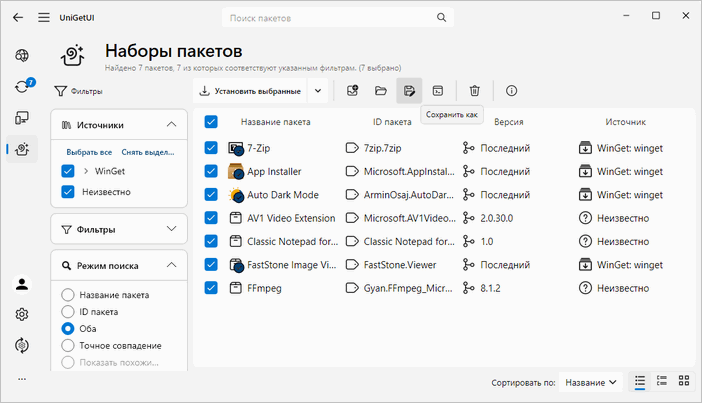Image resolution: width=702 pixels, height=403 pixels.
Task: Open Installed Packages sidebar icon
Action: (22, 118)
